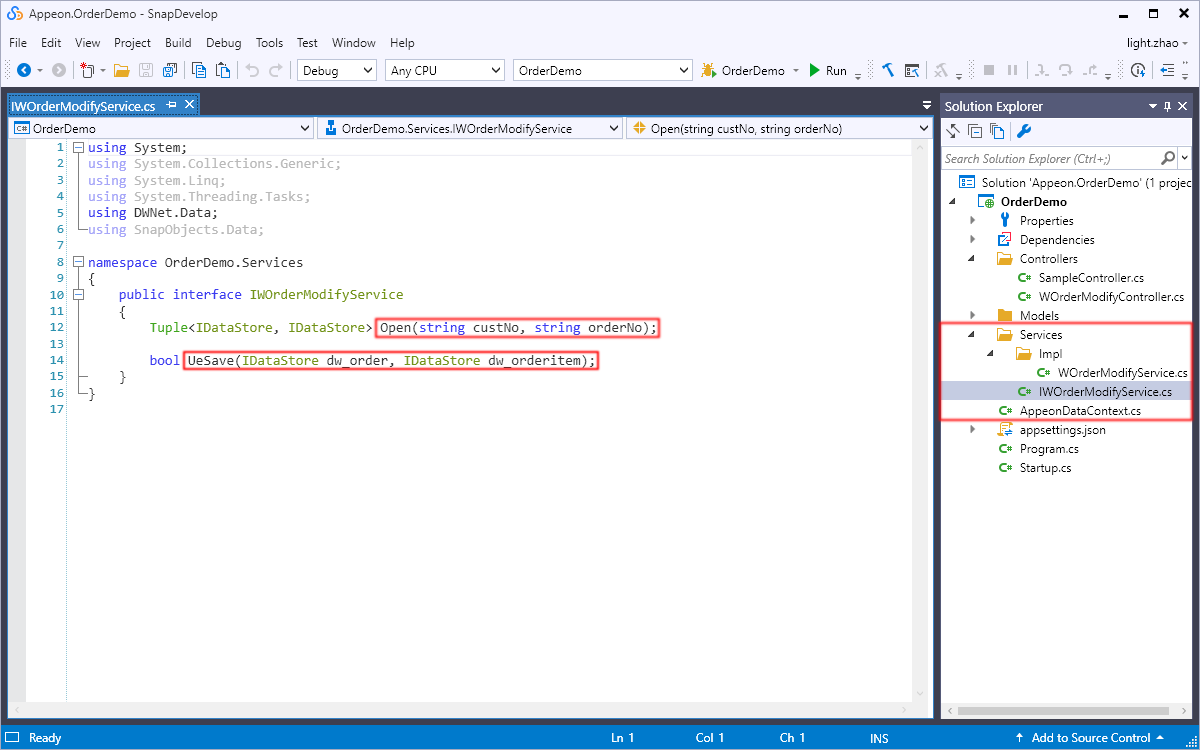Select Program.cs in Solution Explorer
This screenshot has height=750, width=1200.
tap(1049, 449)
